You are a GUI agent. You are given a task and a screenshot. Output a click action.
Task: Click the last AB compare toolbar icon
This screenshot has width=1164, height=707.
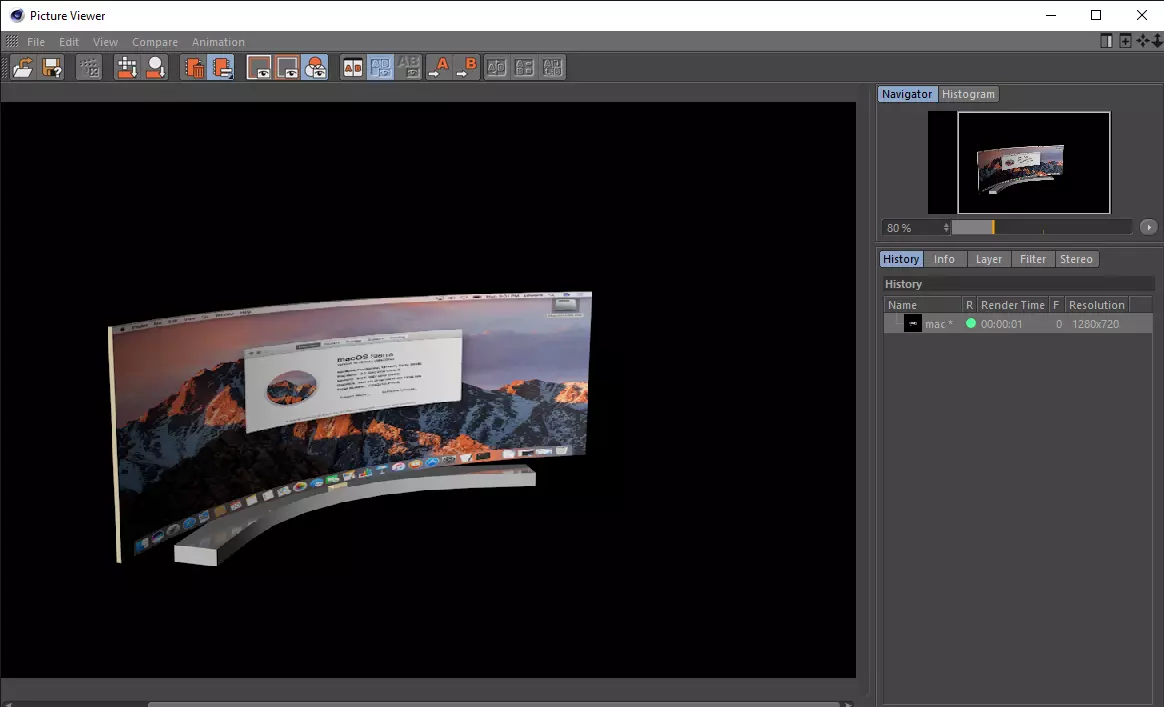tap(552, 68)
